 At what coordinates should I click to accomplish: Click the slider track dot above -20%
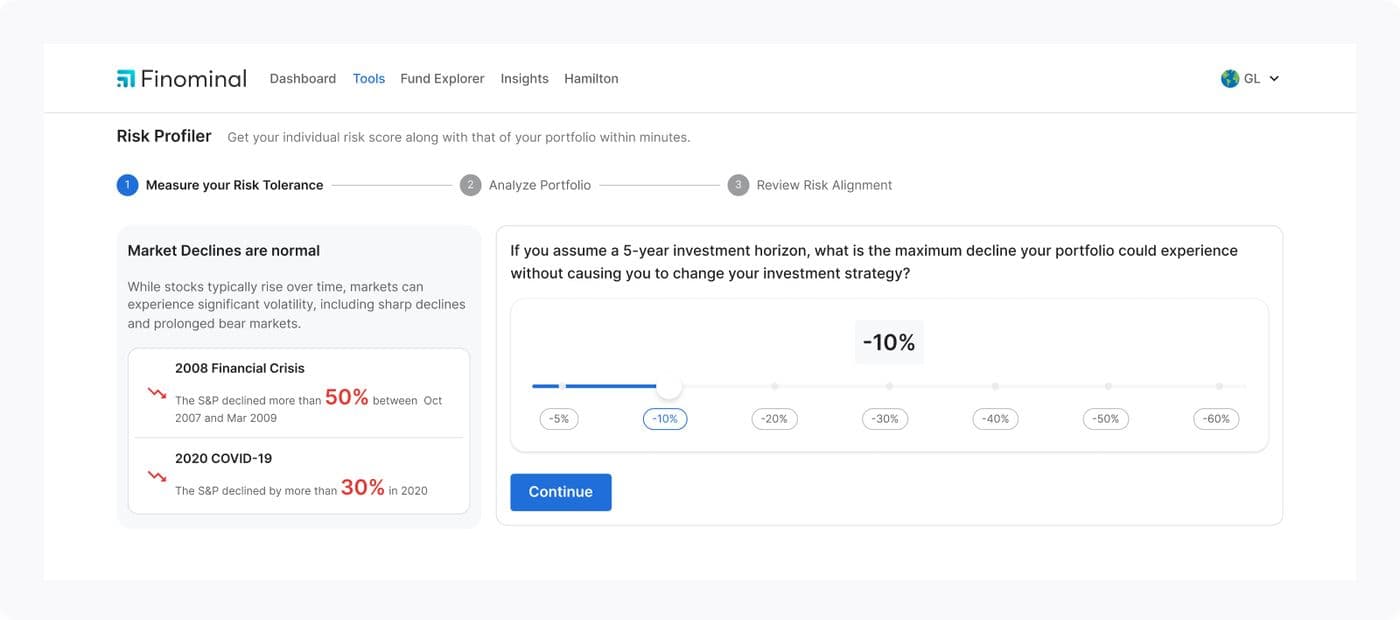tap(775, 386)
